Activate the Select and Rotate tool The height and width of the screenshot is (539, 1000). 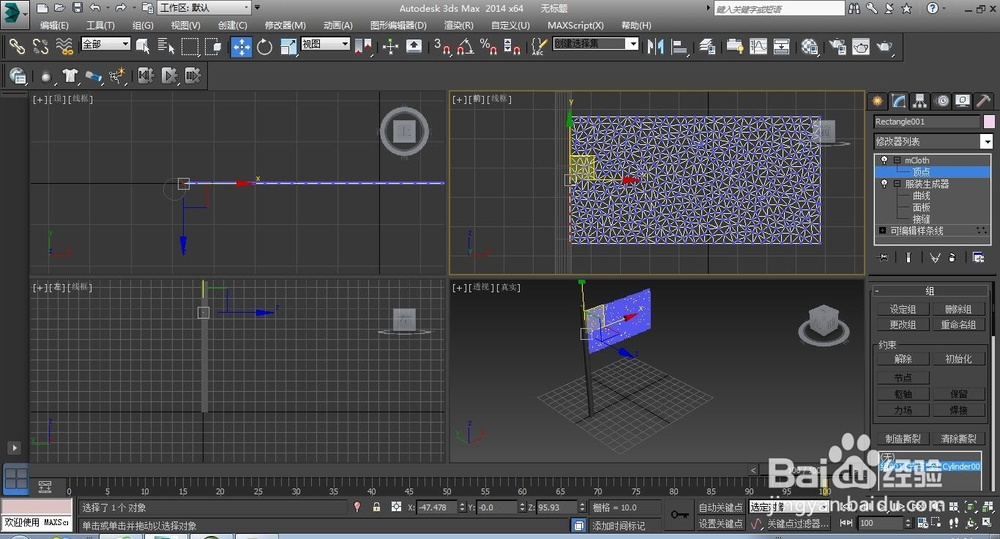pos(265,46)
